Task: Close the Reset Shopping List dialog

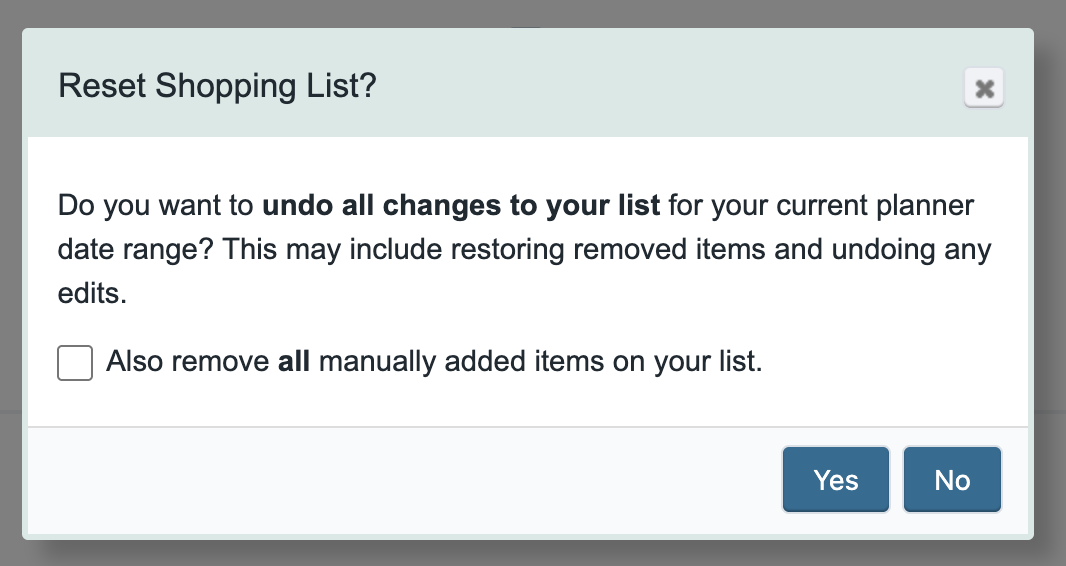Action: pyautogui.click(x=984, y=89)
